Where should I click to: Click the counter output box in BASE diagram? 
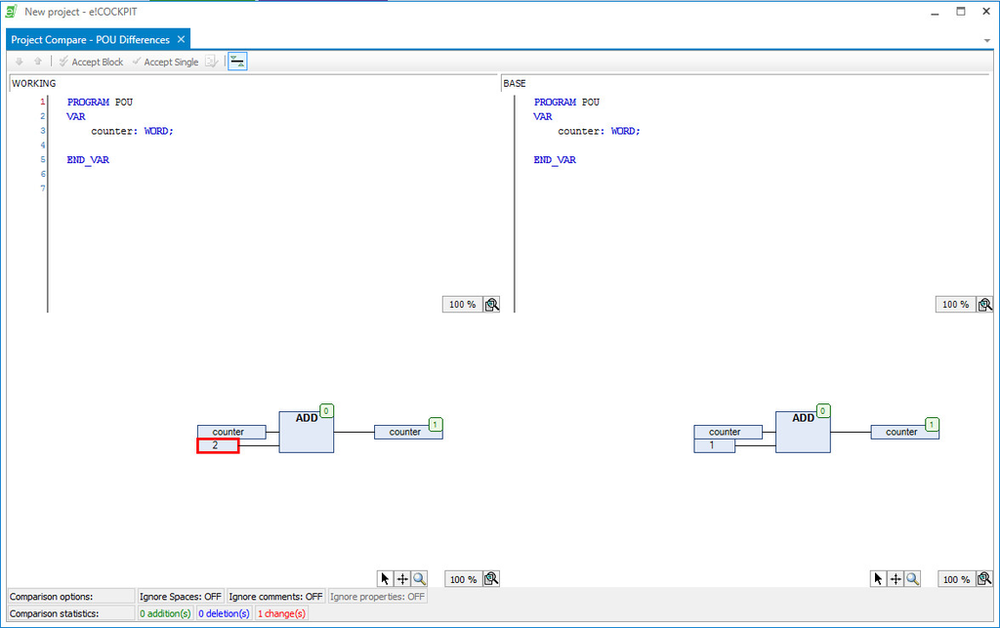tap(904, 432)
